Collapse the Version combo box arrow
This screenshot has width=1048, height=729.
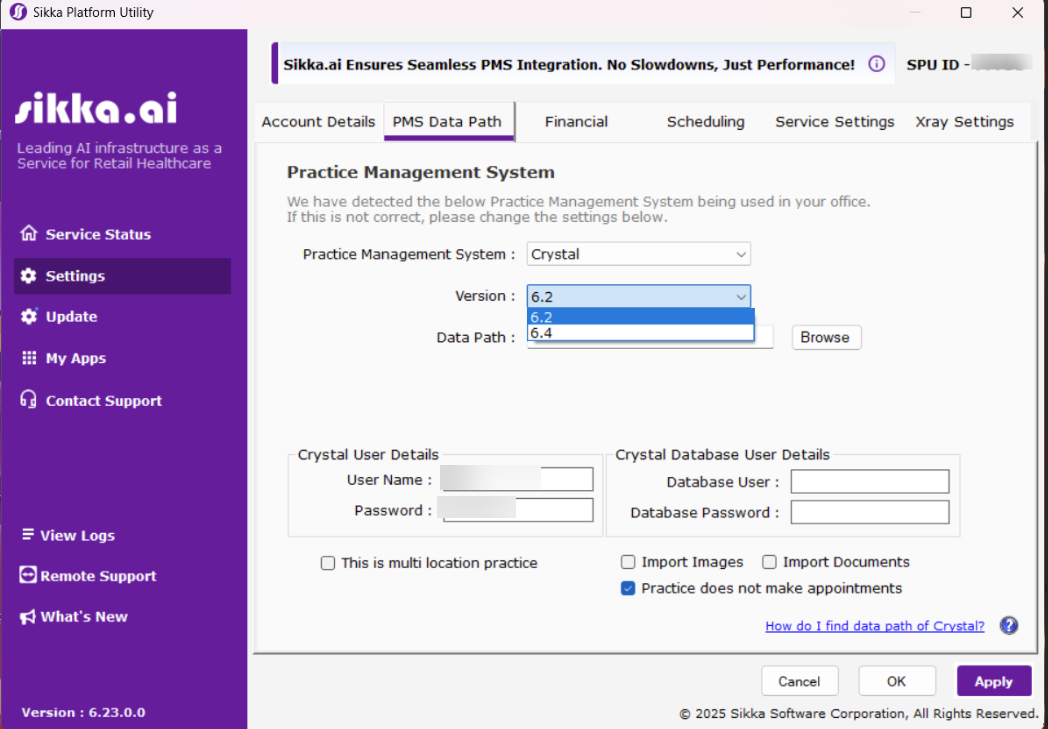[740, 296]
